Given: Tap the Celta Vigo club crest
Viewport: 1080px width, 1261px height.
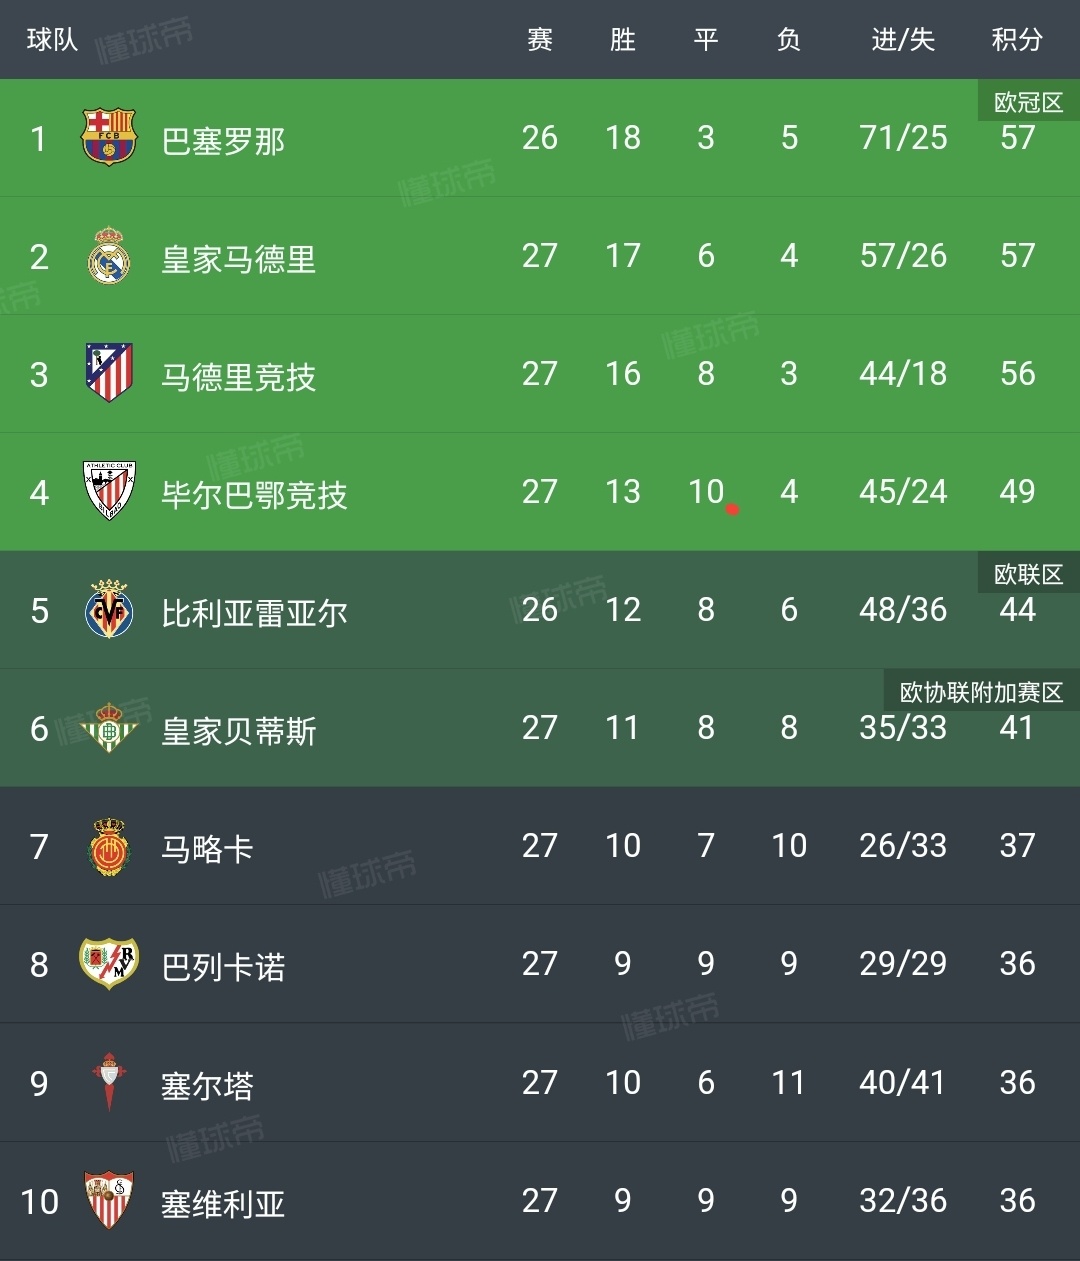Looking at the screenshot, I should (108, 1082).
